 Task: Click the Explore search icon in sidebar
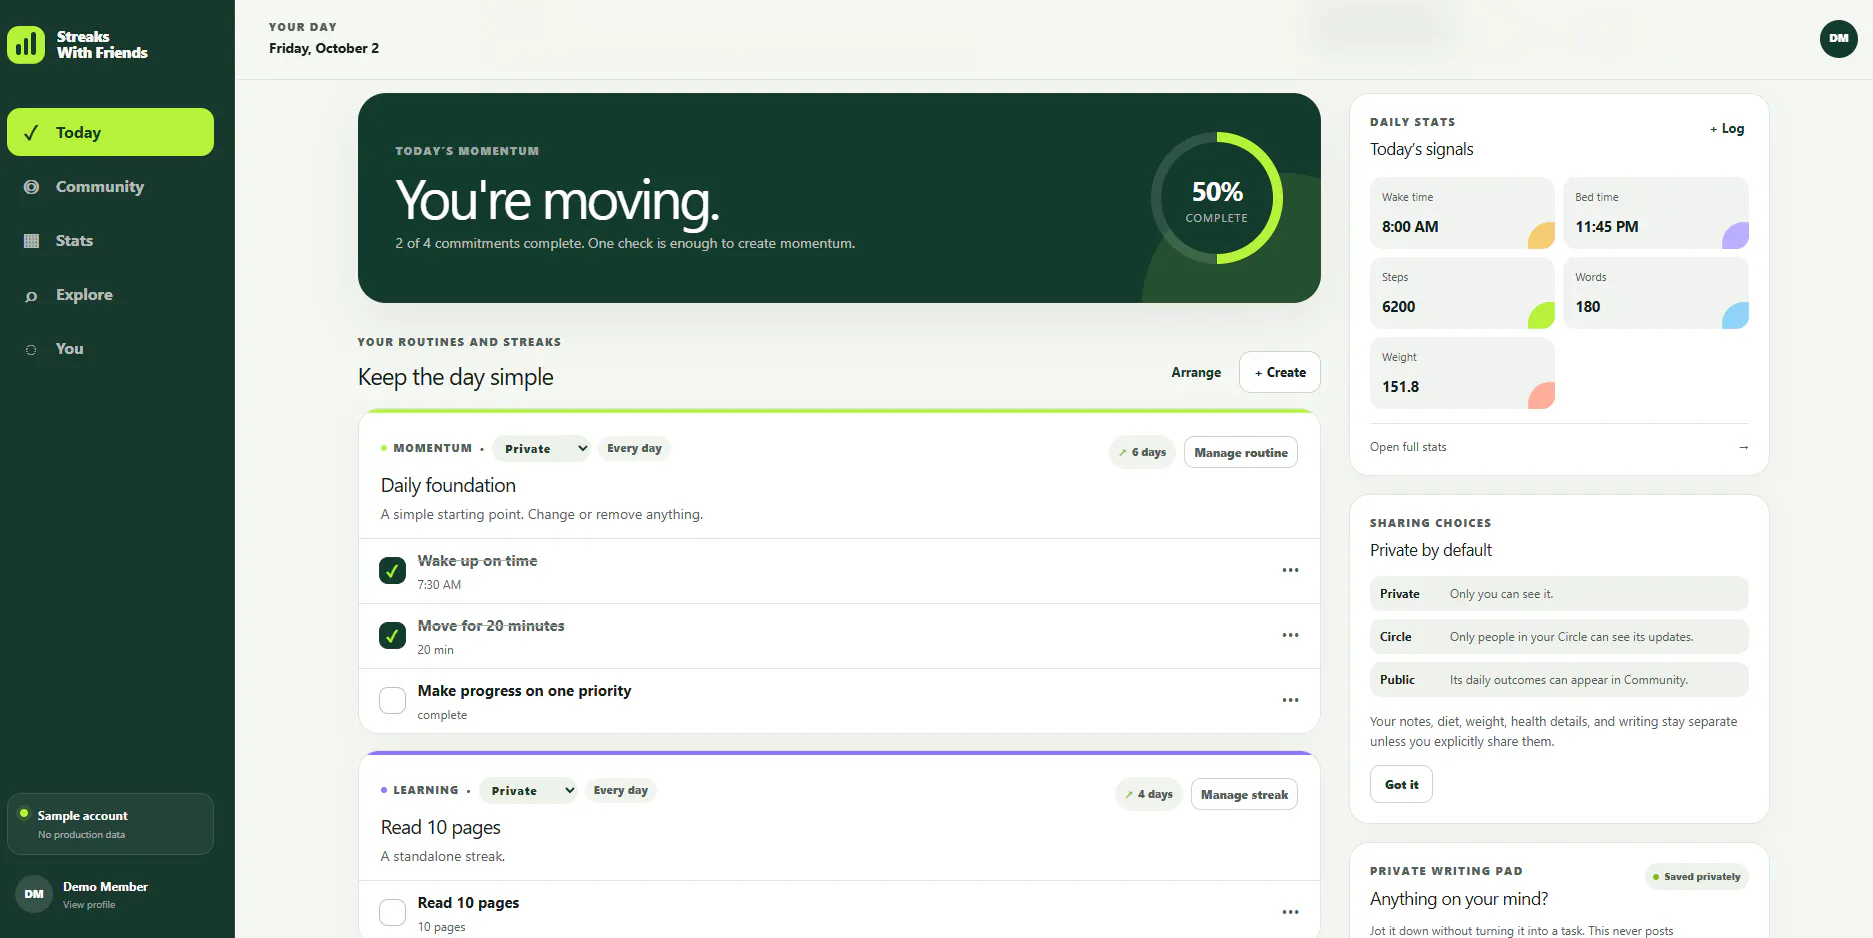(x=31, y=295)
